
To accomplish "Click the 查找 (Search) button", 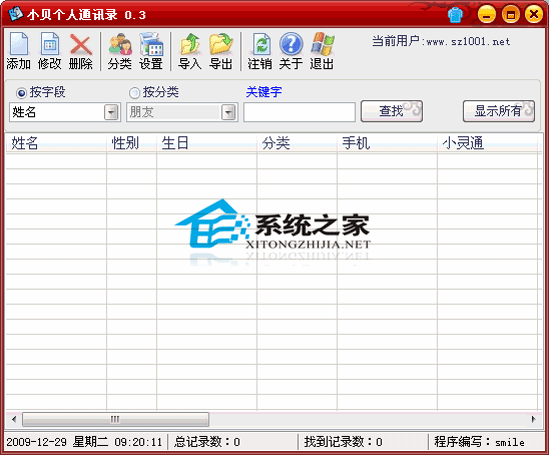I will (391, 111).
